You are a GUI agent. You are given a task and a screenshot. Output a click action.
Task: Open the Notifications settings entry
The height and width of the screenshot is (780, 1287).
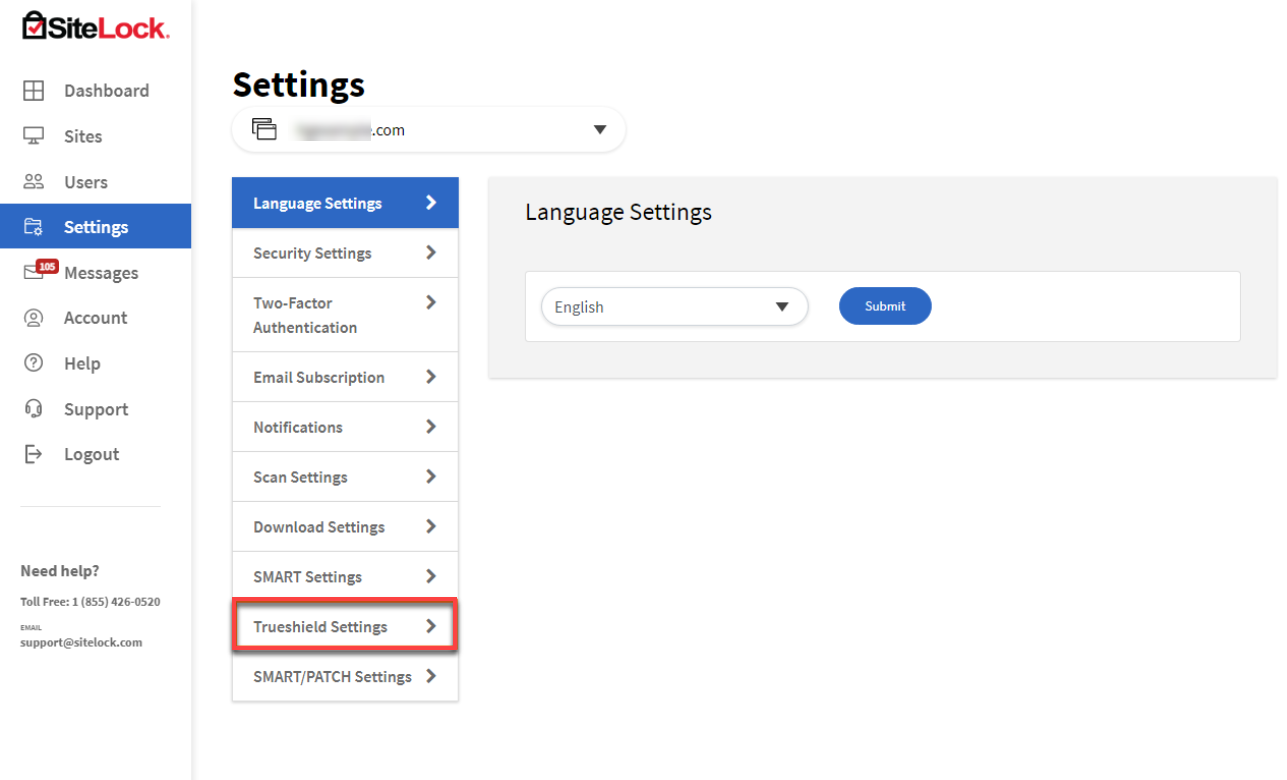pyautogui.click(x=344, y=427)
